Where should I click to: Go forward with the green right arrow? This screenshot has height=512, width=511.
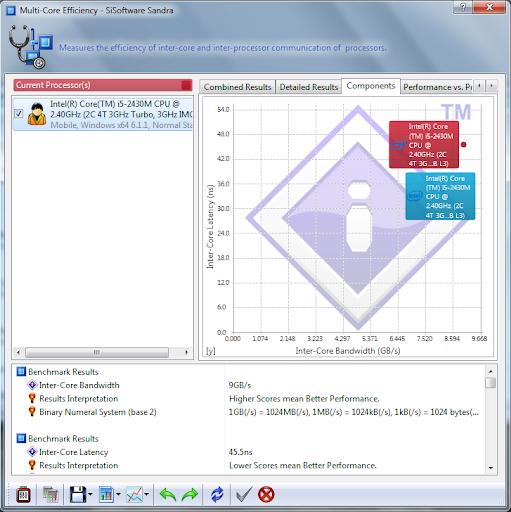click(190, 495)
